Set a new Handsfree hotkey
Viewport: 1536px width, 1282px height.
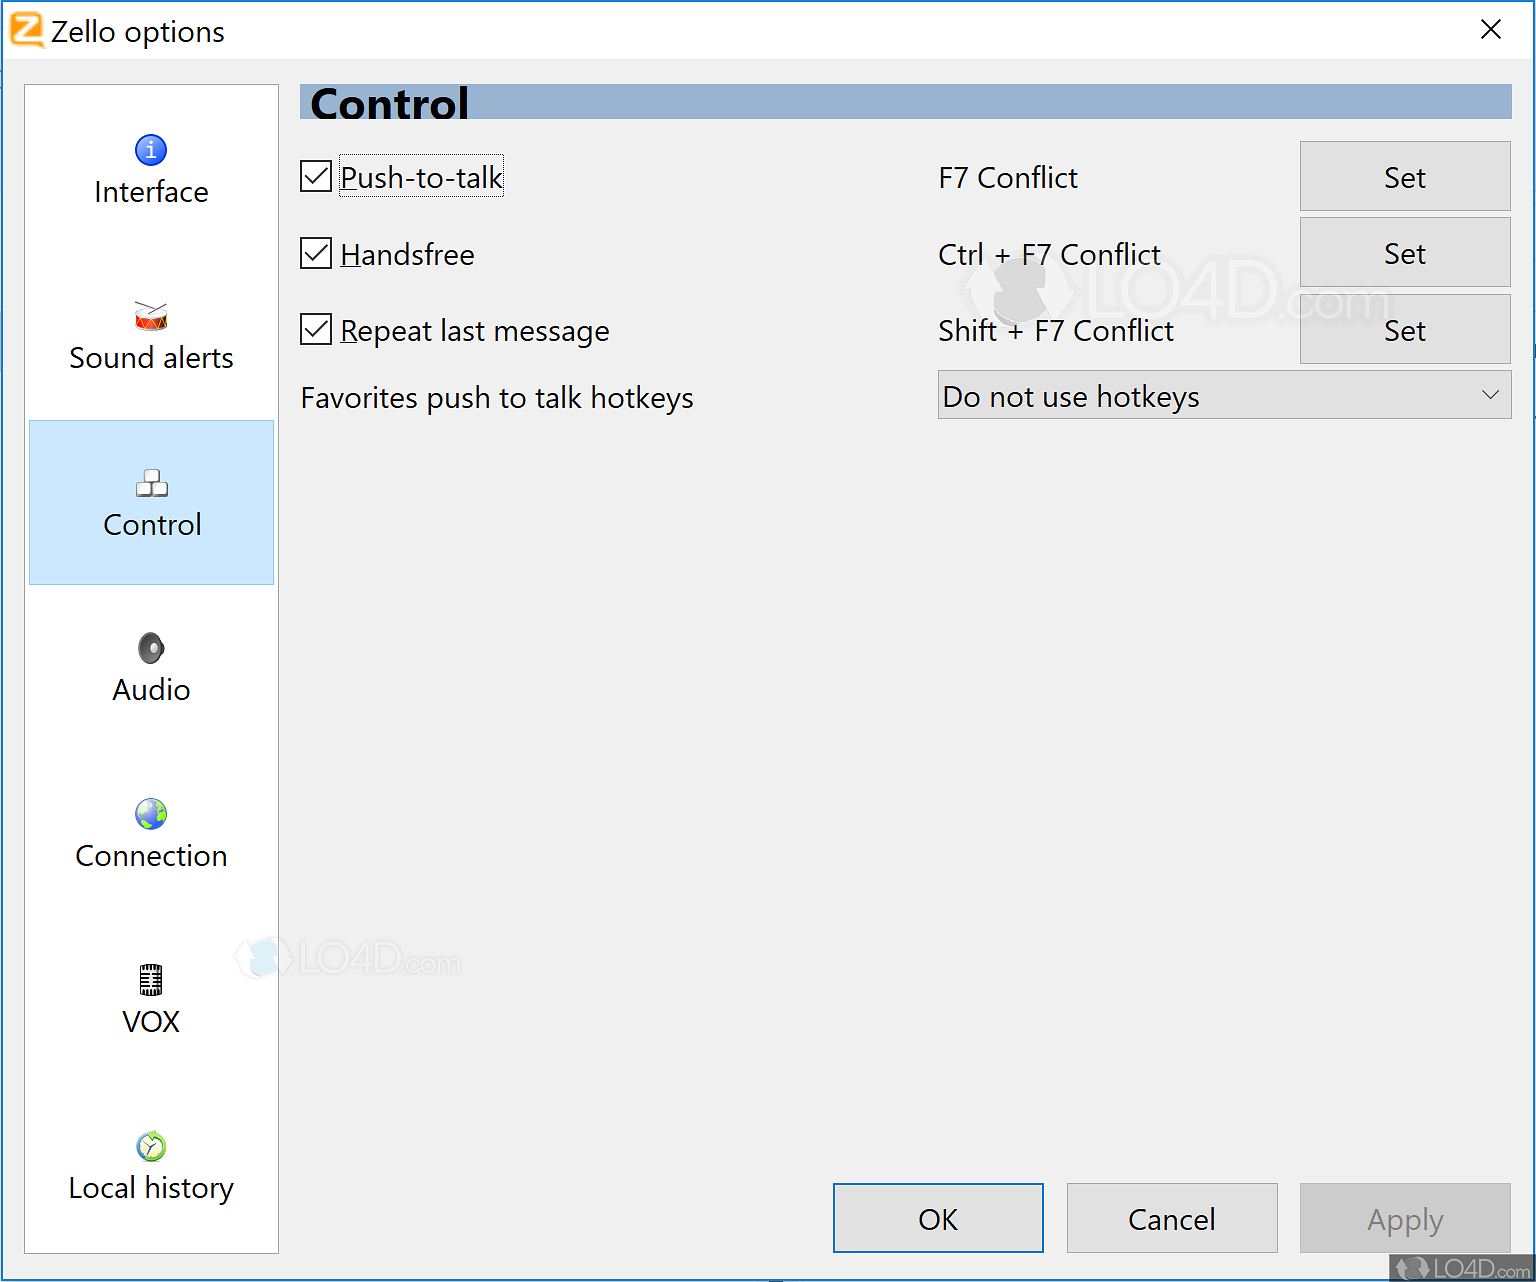click(1404, 252)
